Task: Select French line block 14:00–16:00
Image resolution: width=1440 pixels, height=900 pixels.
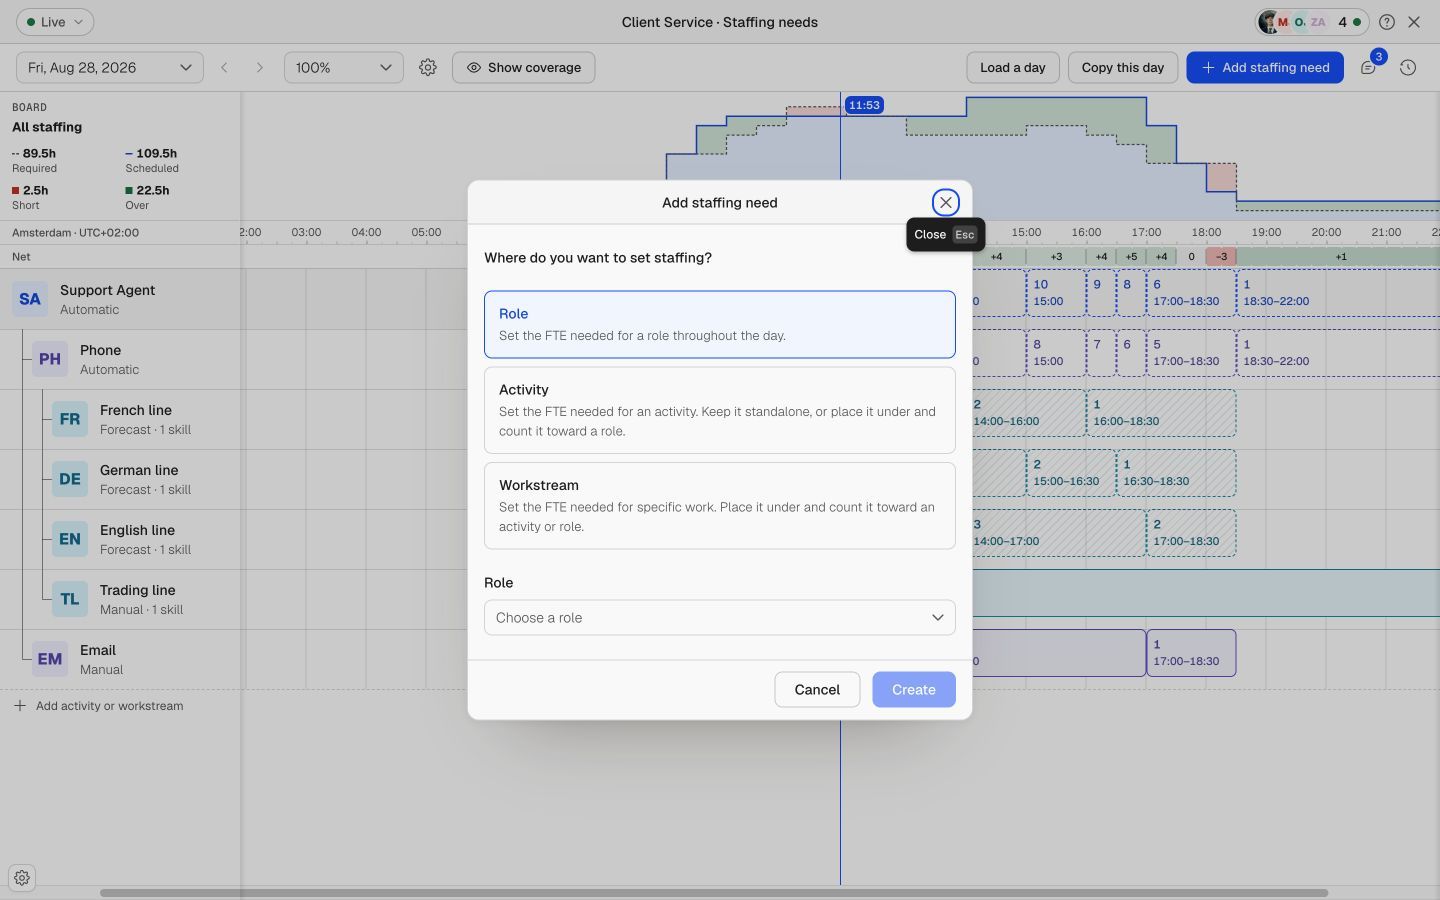Action: [x=1029, y=413]
